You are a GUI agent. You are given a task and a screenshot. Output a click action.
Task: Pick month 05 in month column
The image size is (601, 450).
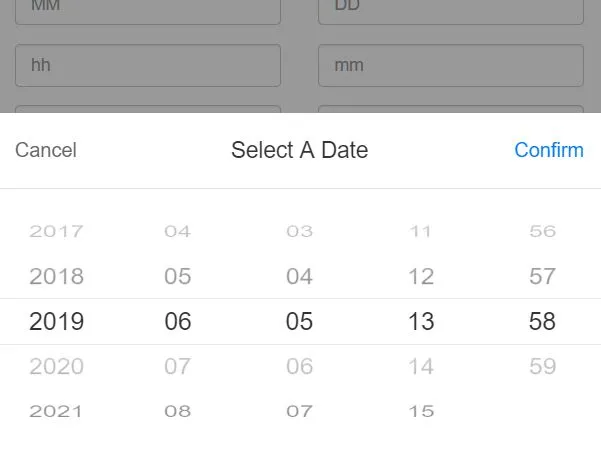(177, 276)
